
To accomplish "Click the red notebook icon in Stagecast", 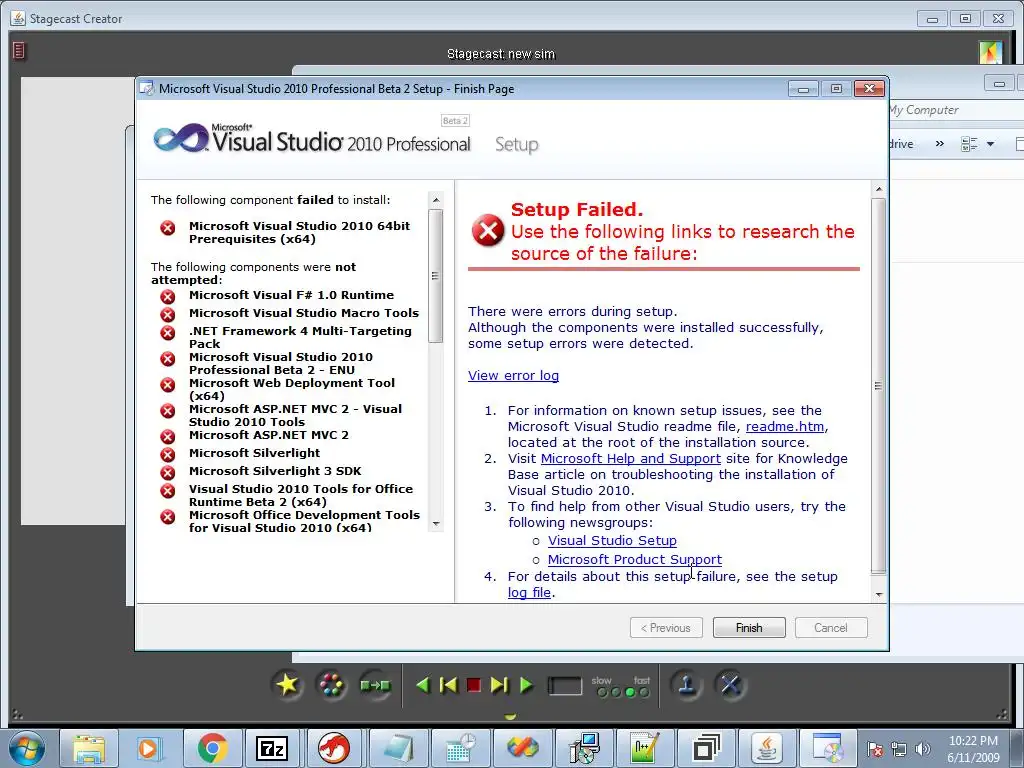I will (x=19, y=50).
